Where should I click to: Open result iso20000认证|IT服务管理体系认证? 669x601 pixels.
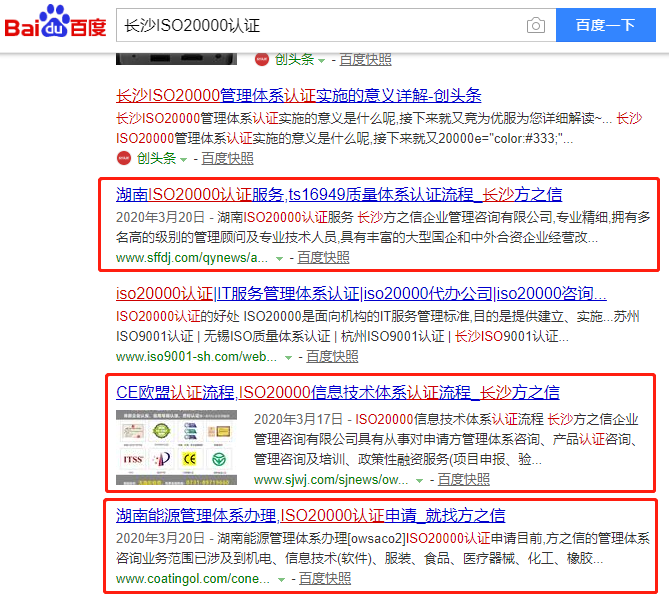(361, 293)
